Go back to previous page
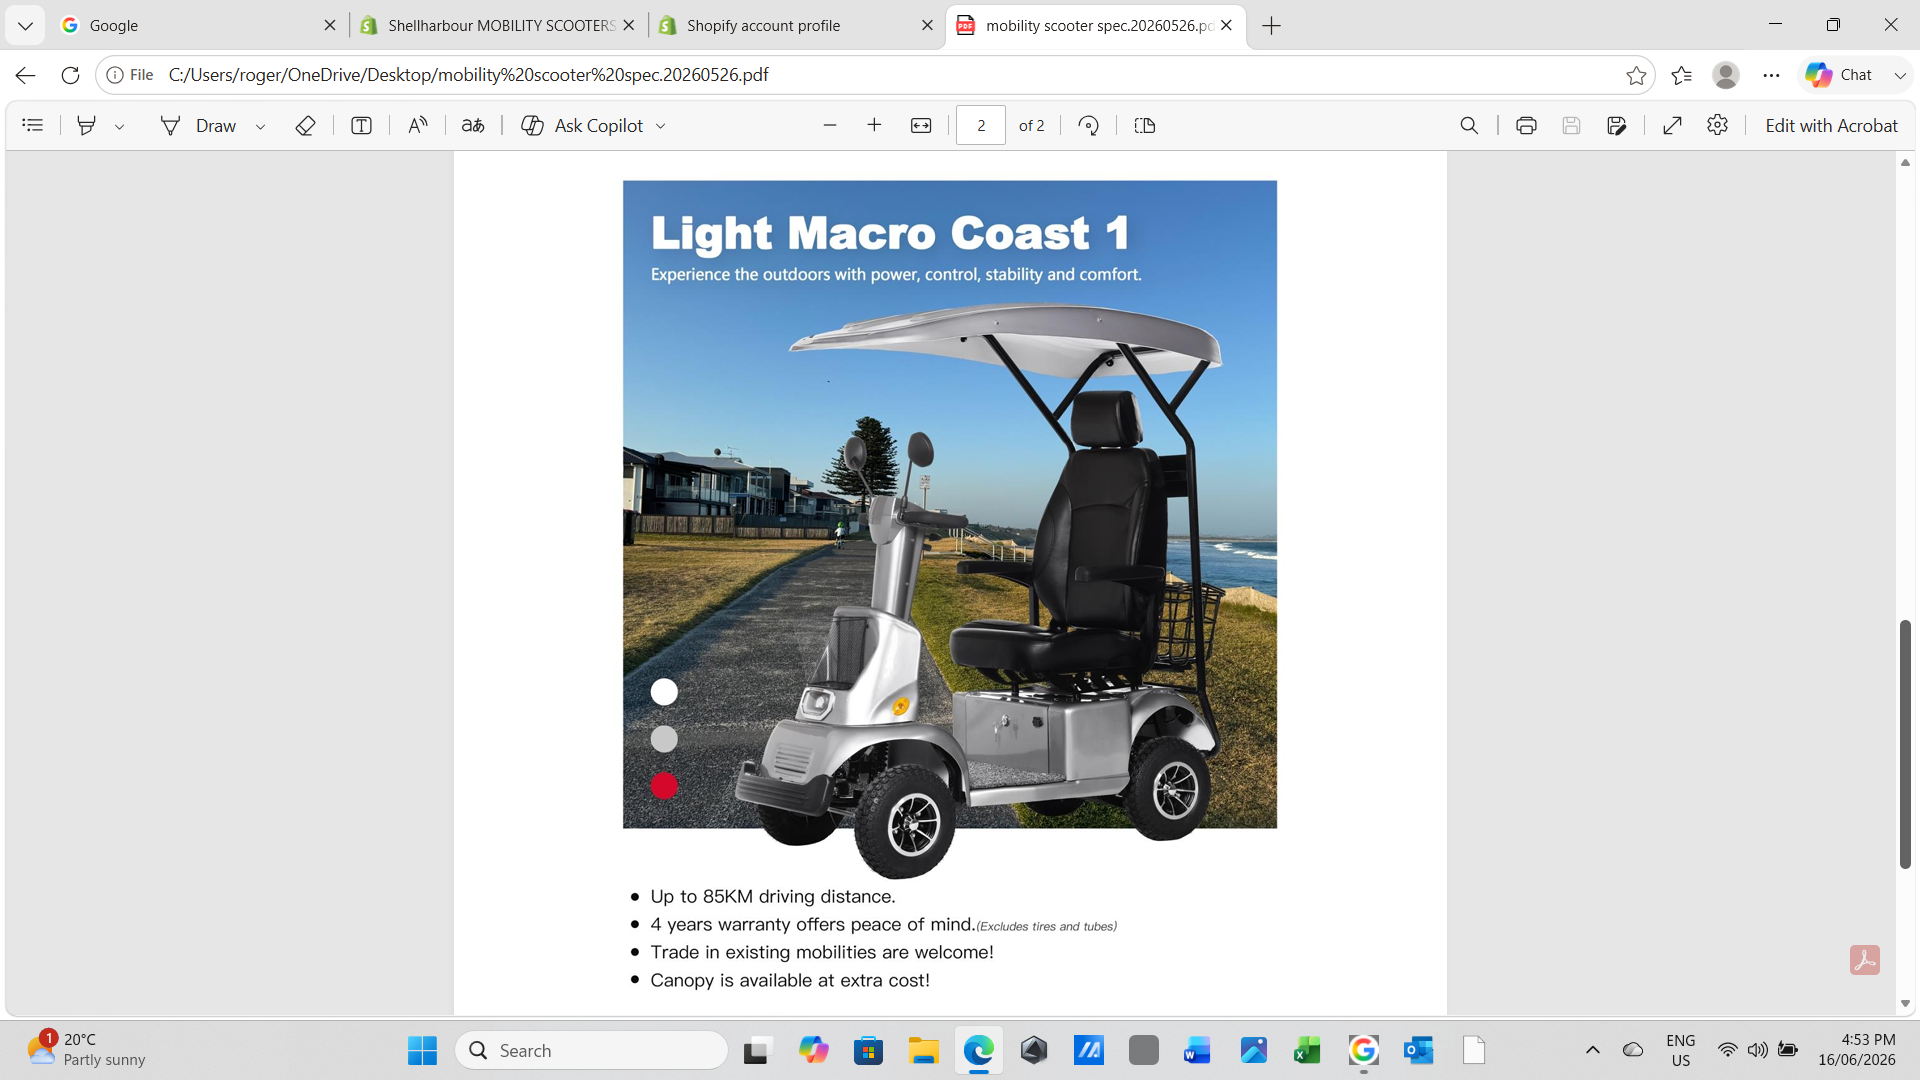Viewport: 1920px width, 1080px height. [26, 75]
